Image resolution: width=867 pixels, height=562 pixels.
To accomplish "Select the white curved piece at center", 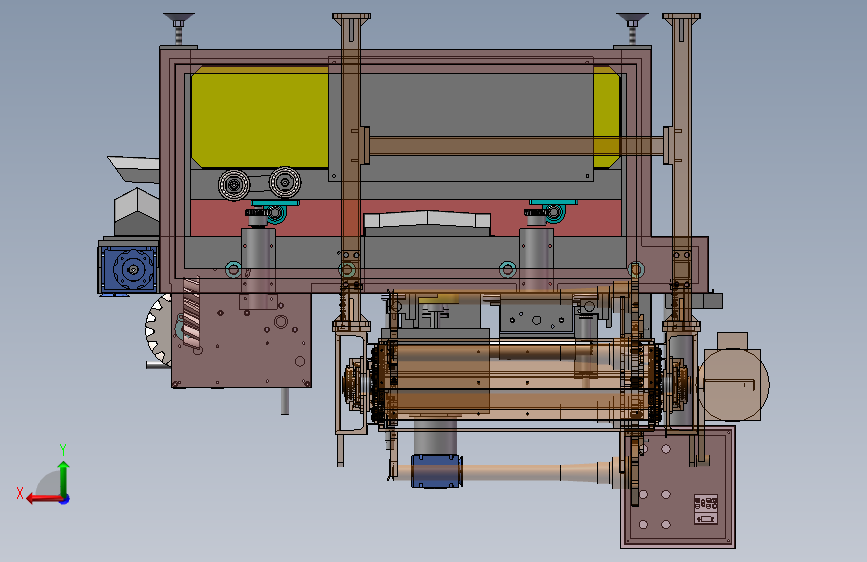I will pos(427,218).
